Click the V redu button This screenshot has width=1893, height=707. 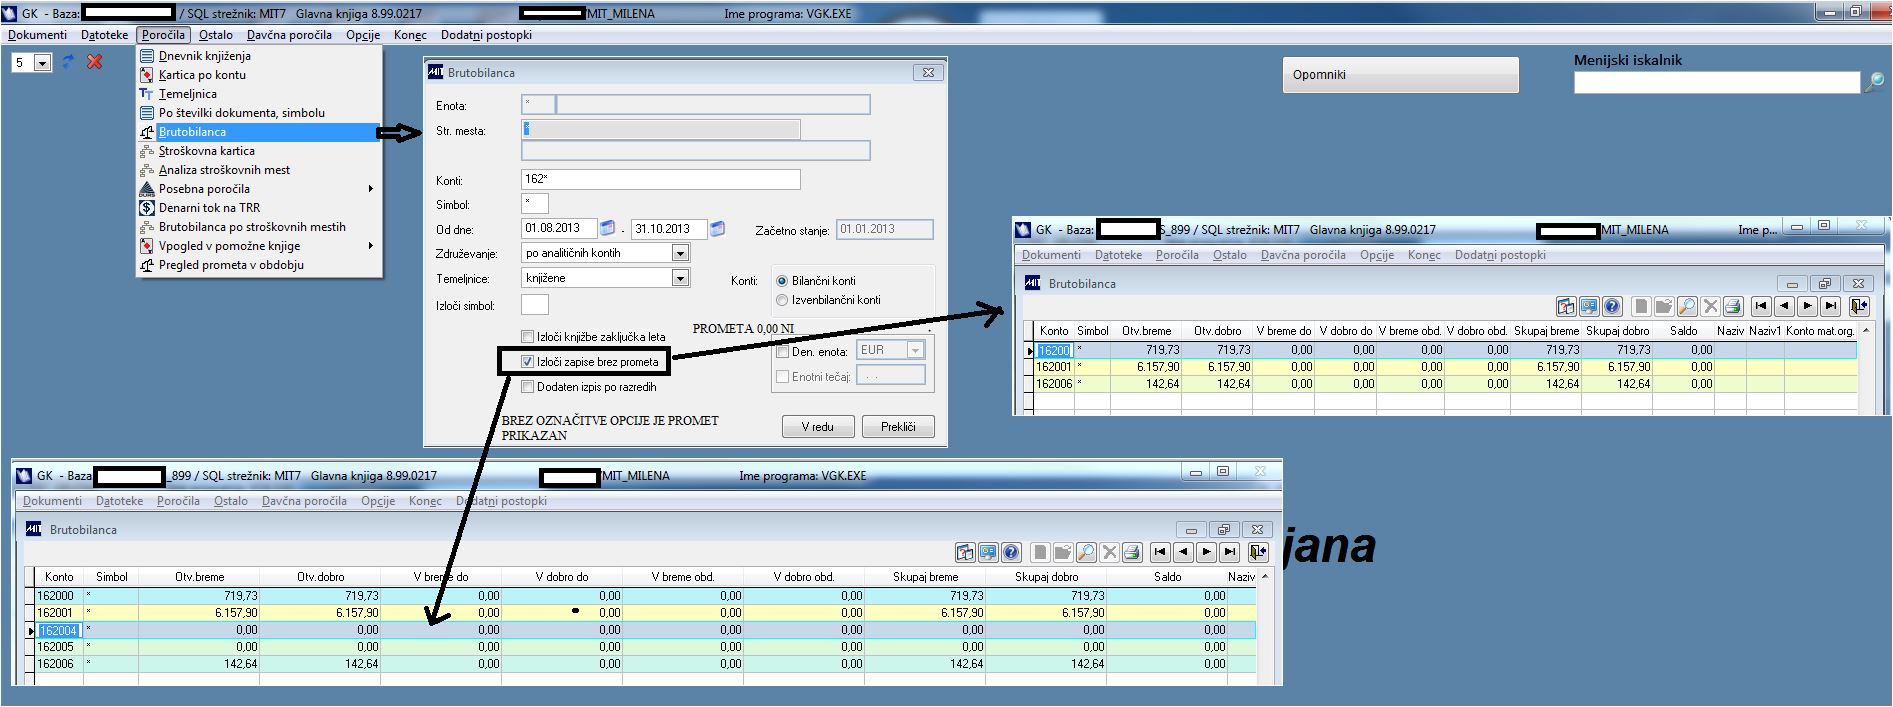pyautogui.click(x=817, y=427)
